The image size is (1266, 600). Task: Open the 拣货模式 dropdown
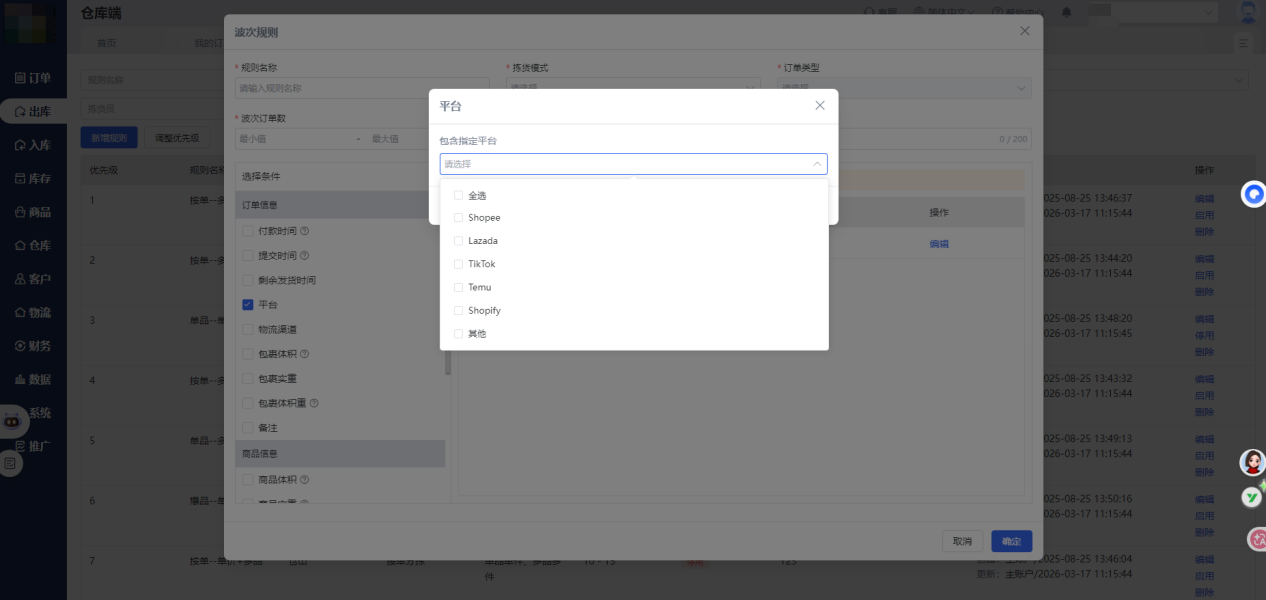(x=632, y=88)
